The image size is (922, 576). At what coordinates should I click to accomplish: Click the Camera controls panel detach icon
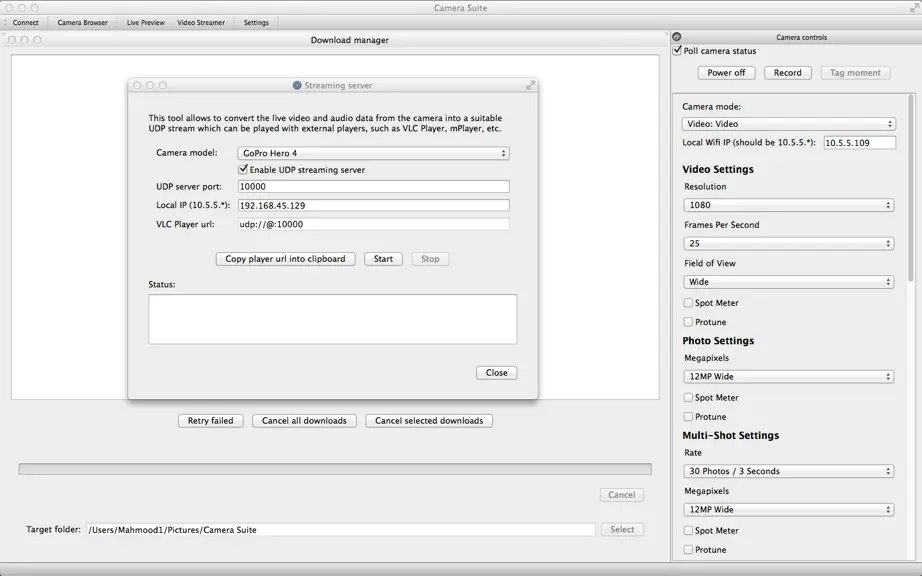click(x=677, y=37)
